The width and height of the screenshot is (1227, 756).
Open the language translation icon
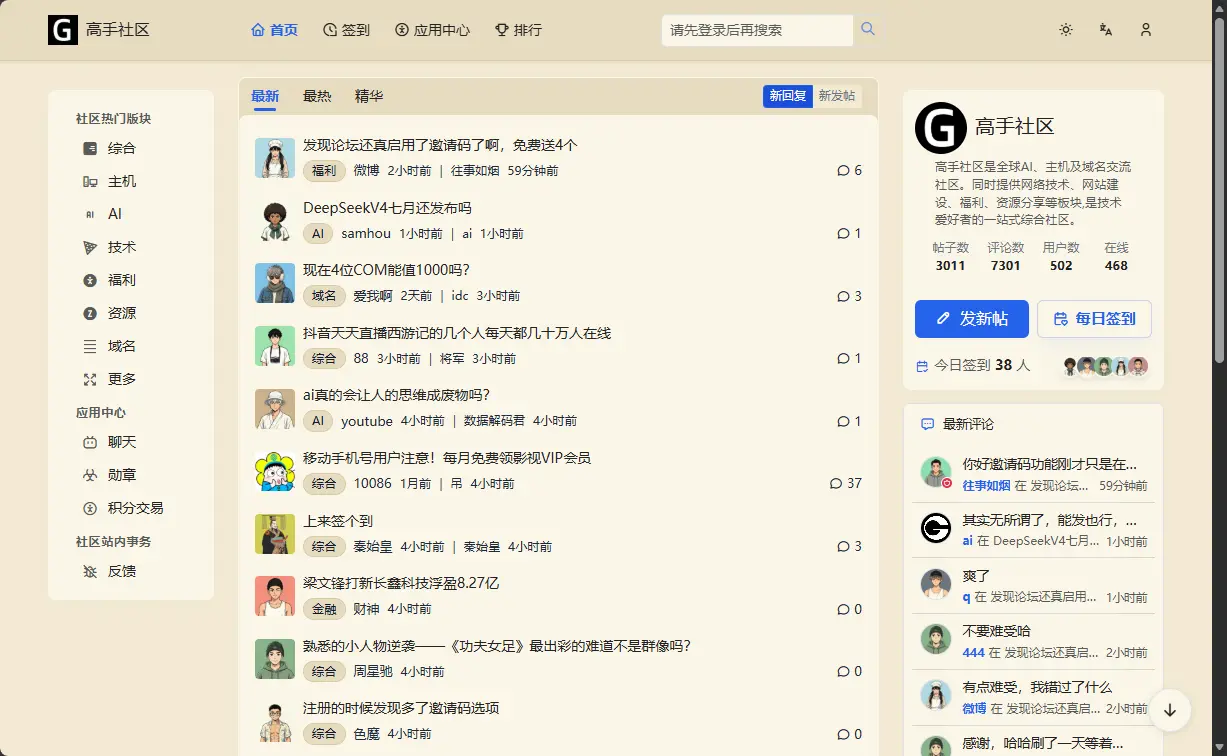[x=1106, y=30]
